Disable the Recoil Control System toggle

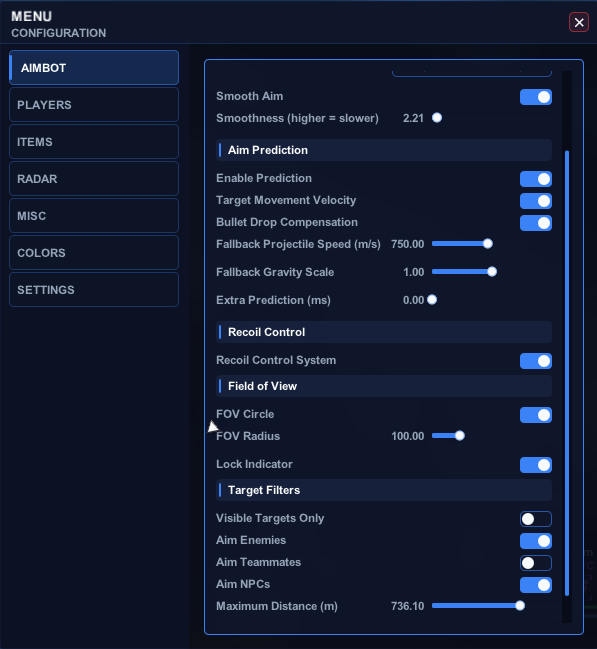point(536,361)
